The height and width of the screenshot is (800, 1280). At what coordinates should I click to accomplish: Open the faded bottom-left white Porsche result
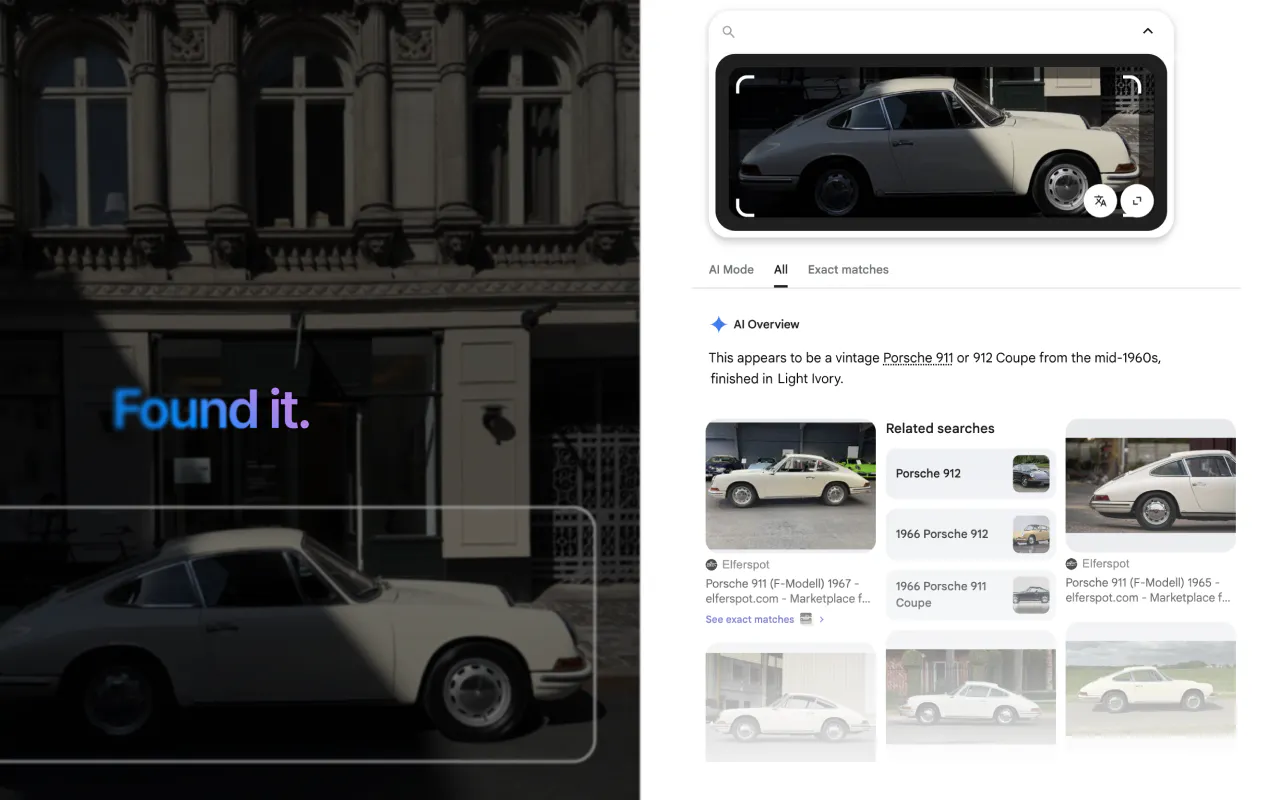pos(790,702)
